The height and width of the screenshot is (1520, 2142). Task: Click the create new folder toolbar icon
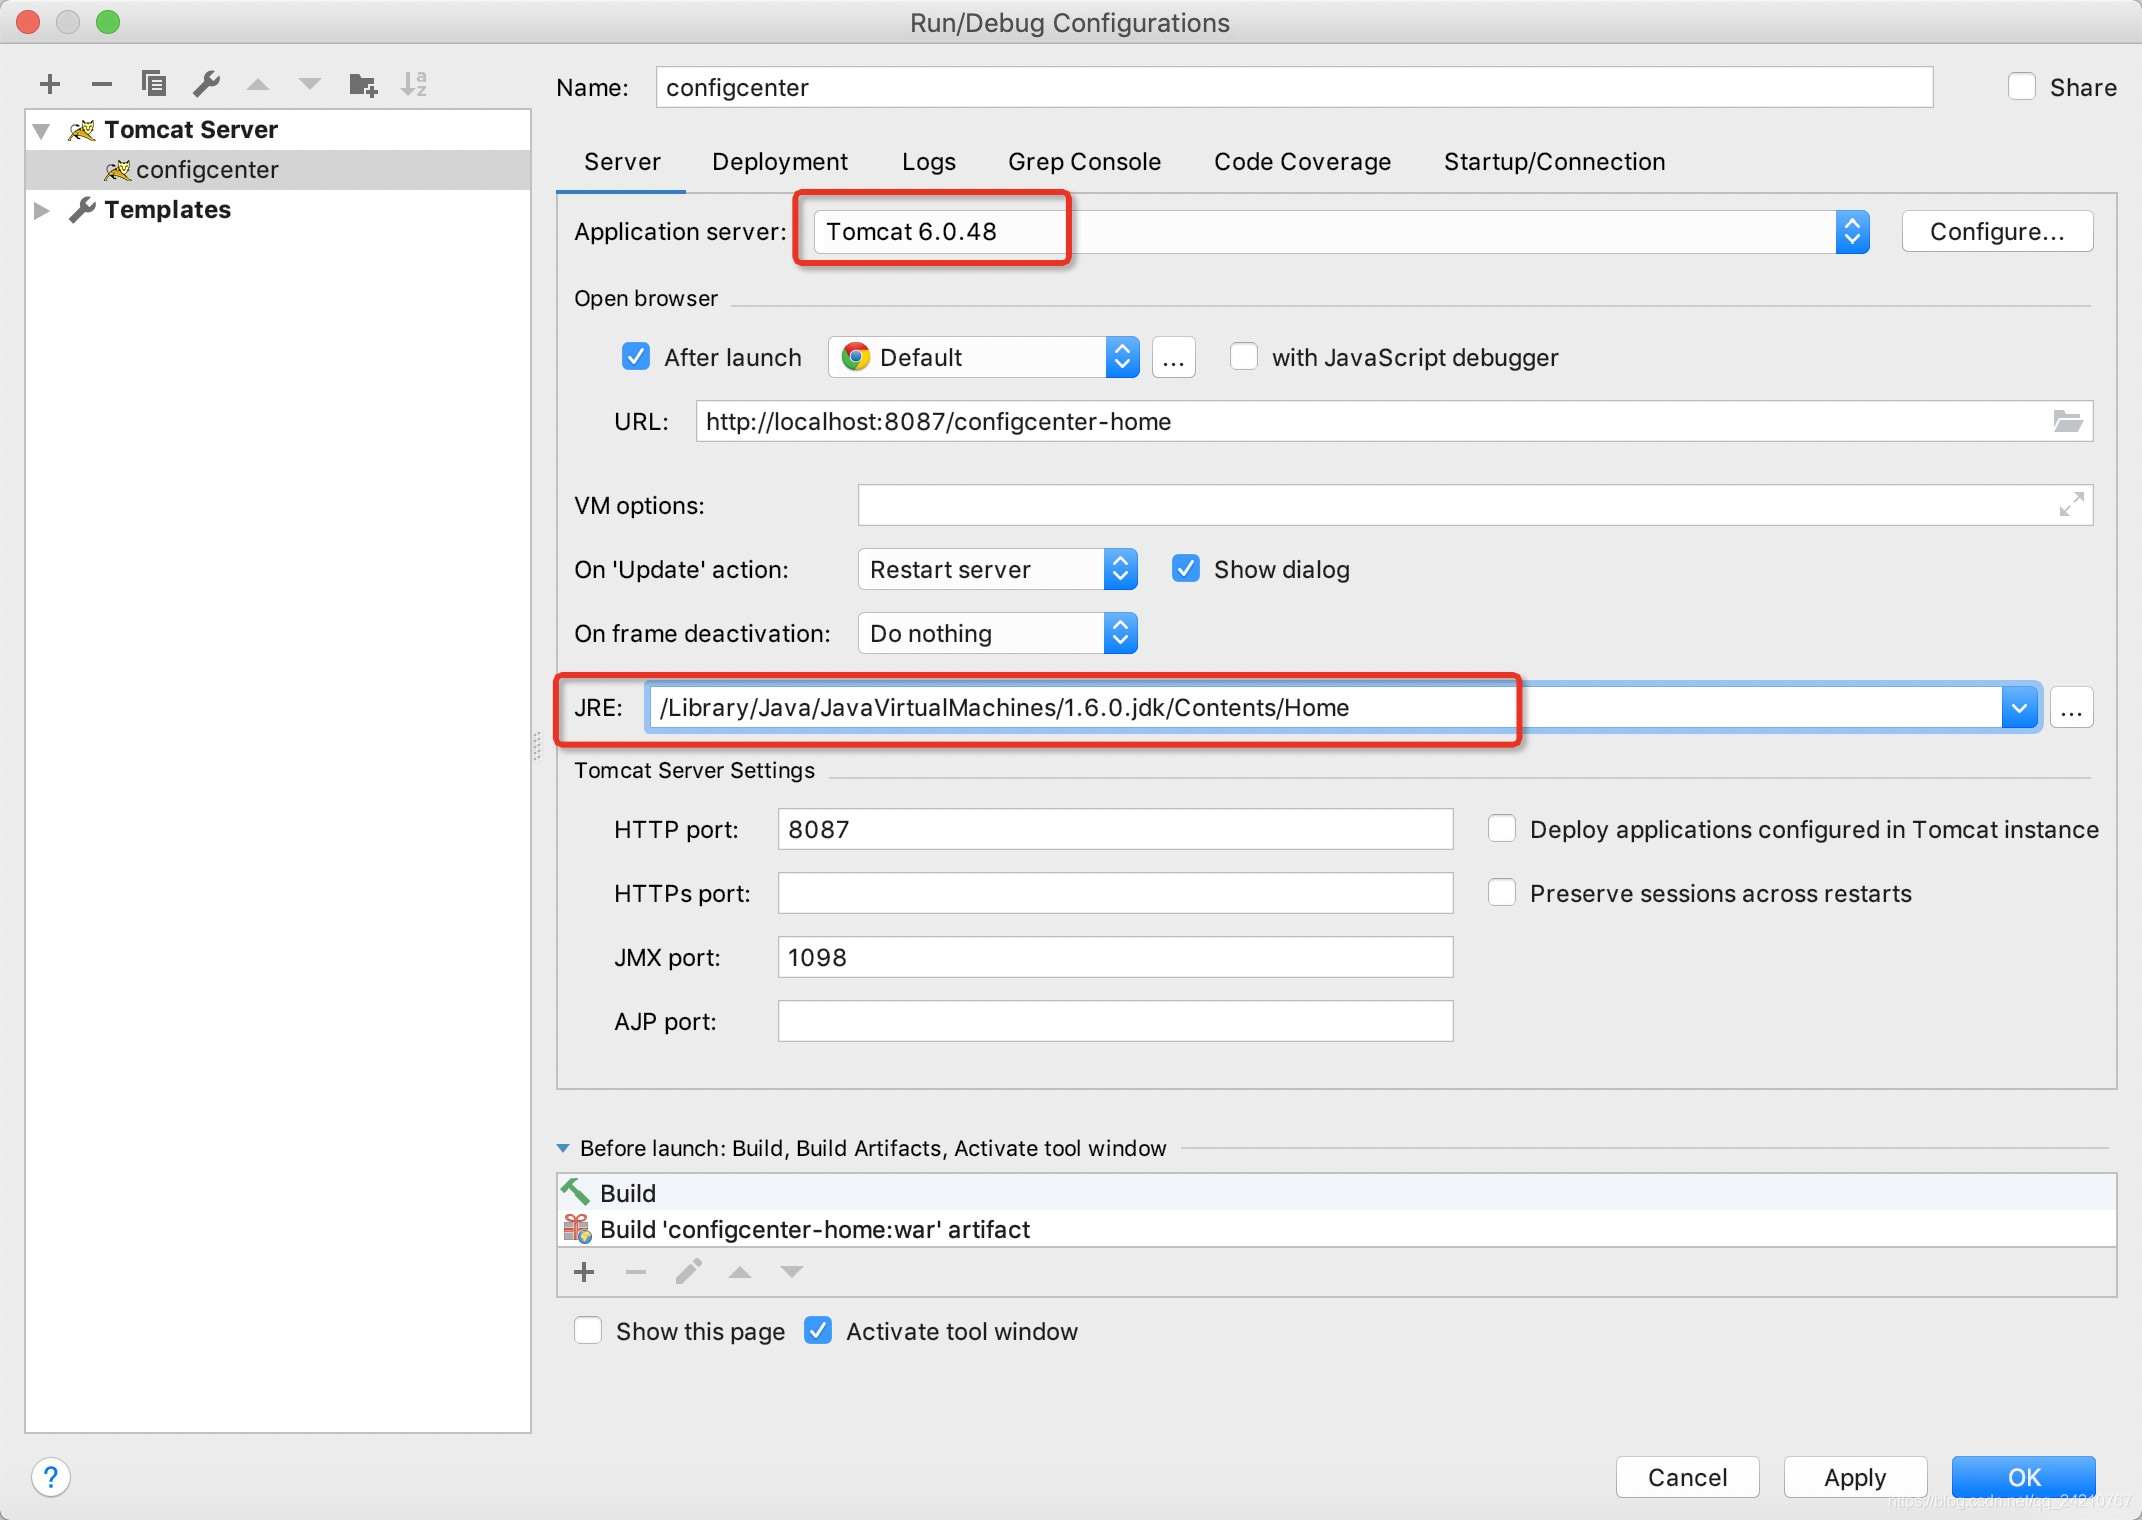[x=362, y=84]
